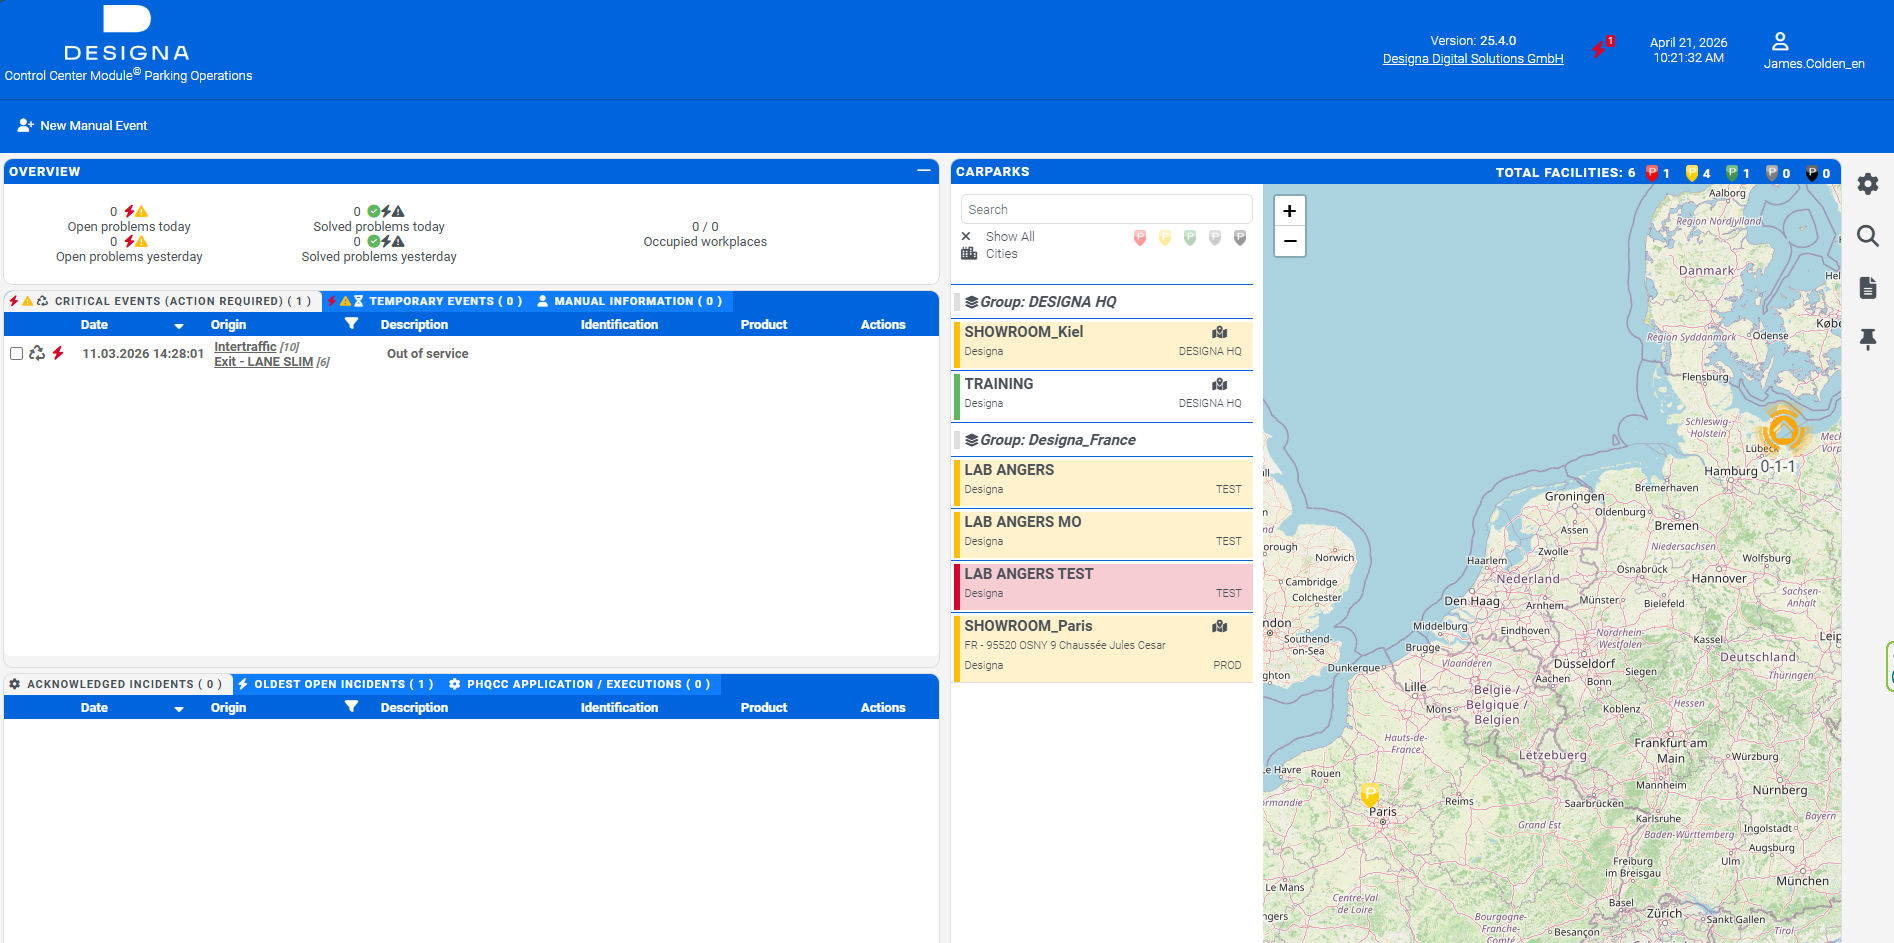Tick the checkbox of the Out of service event
Viewport: 1894px width, 943px height.
coord(16,353)
